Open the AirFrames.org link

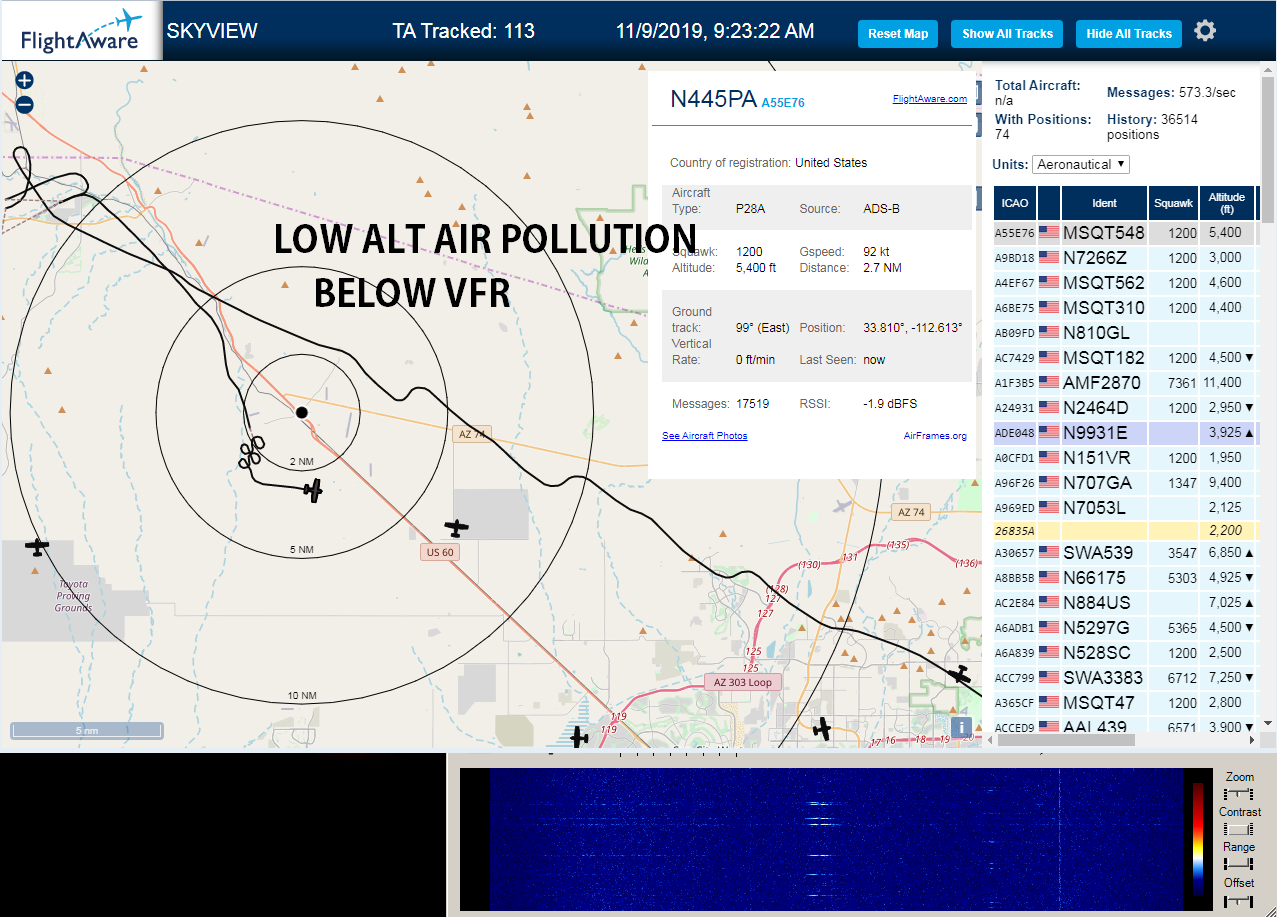coord(935,436)
